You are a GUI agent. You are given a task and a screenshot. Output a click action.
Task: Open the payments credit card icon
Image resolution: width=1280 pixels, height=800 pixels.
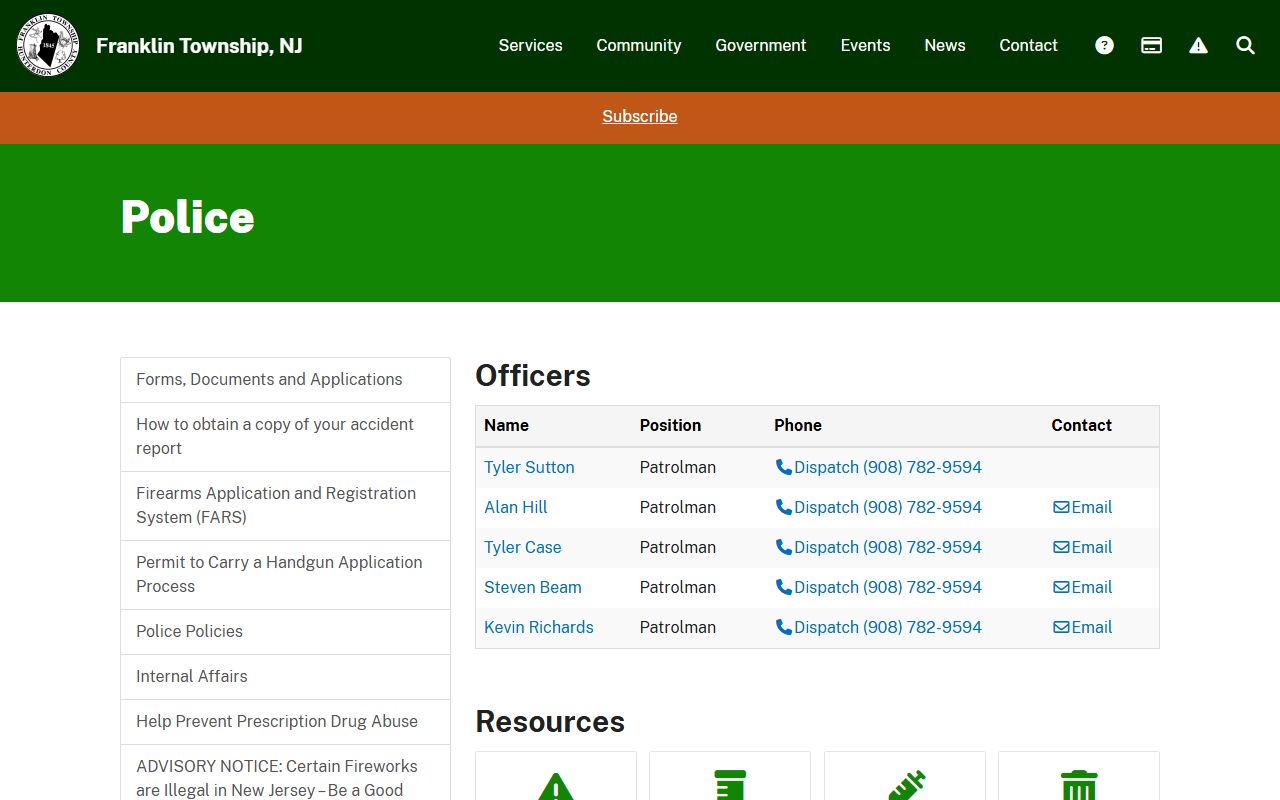point(1151,45)
